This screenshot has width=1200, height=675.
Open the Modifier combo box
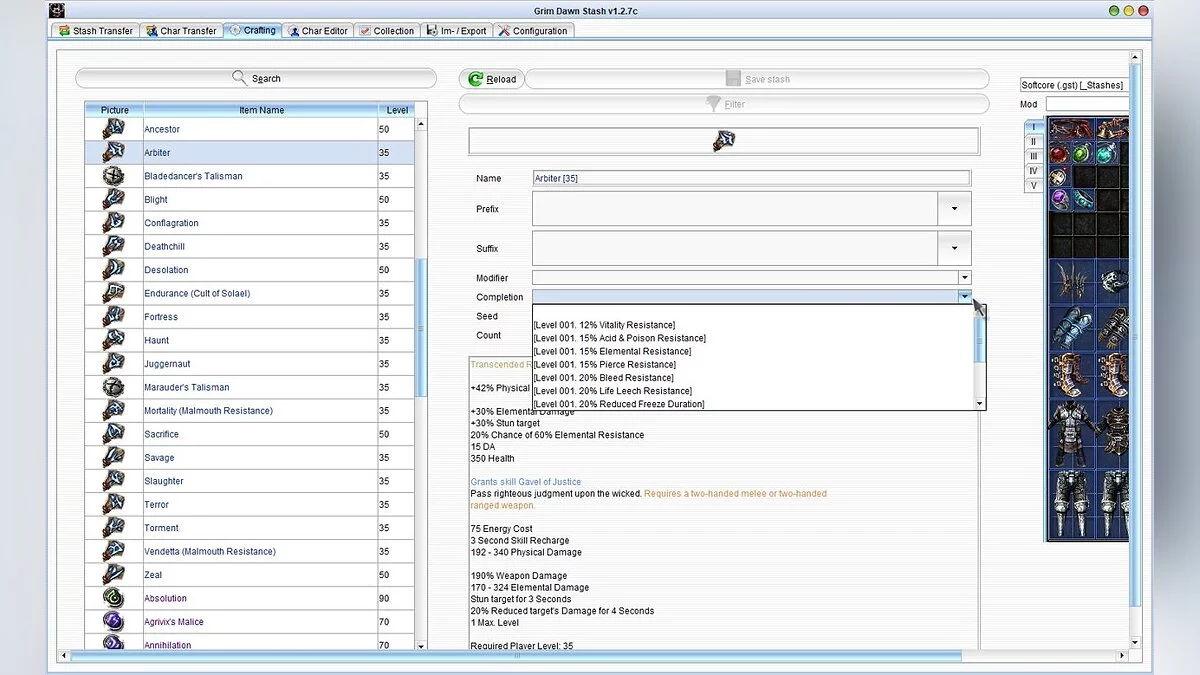click(x=964, y=278)
